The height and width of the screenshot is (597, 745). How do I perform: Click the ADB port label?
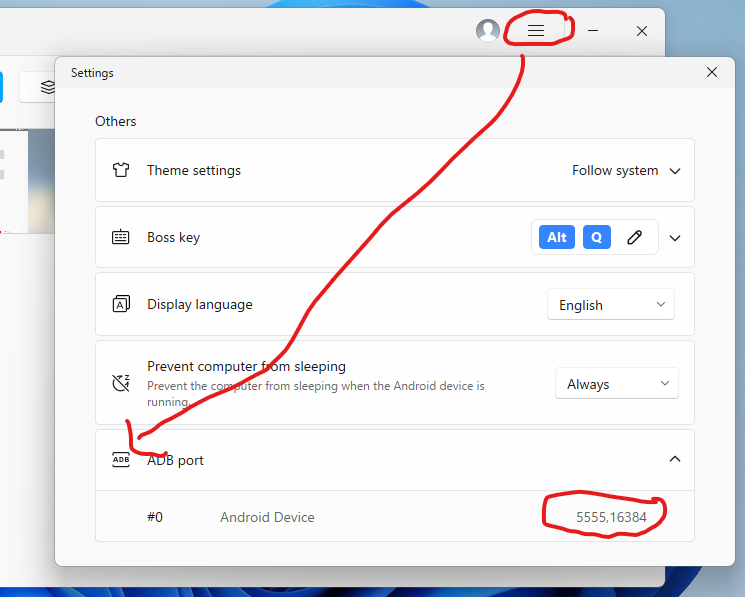[x=175, y=460]
